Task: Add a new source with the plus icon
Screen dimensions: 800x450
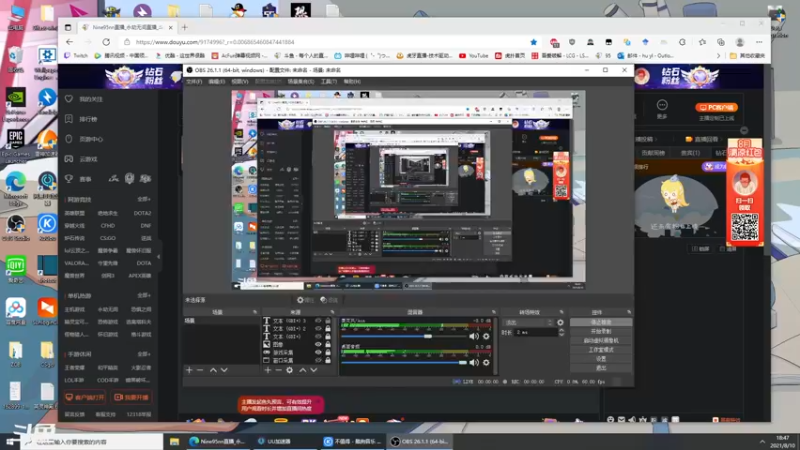Action: coord(267,370)
